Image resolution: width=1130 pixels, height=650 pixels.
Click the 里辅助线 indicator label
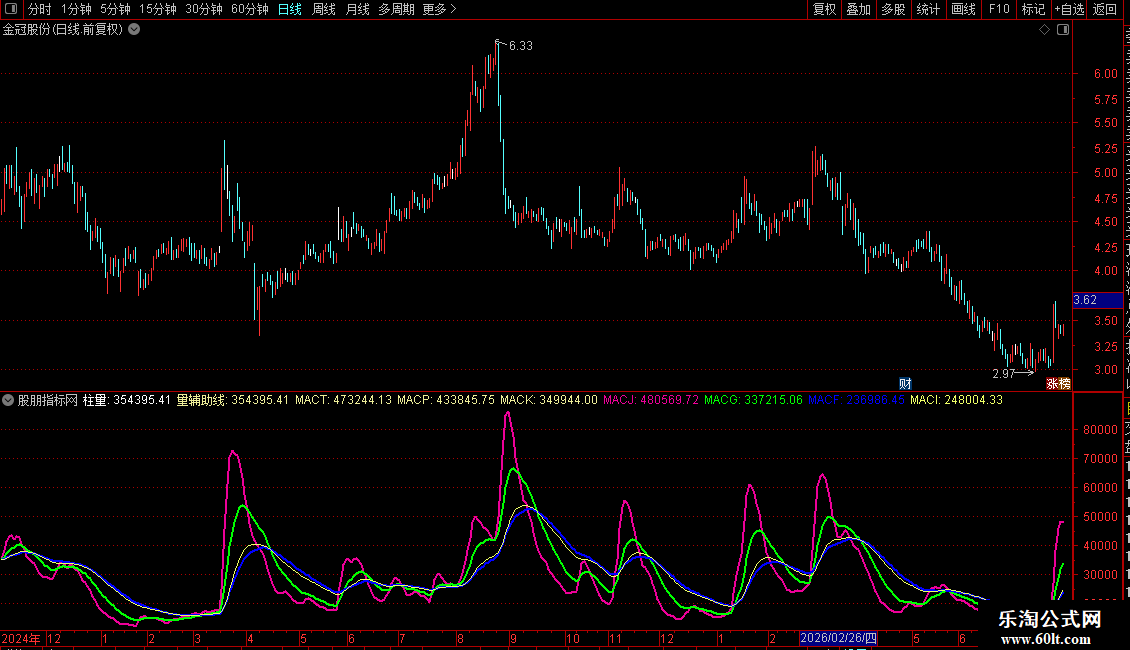coord(233,400)
